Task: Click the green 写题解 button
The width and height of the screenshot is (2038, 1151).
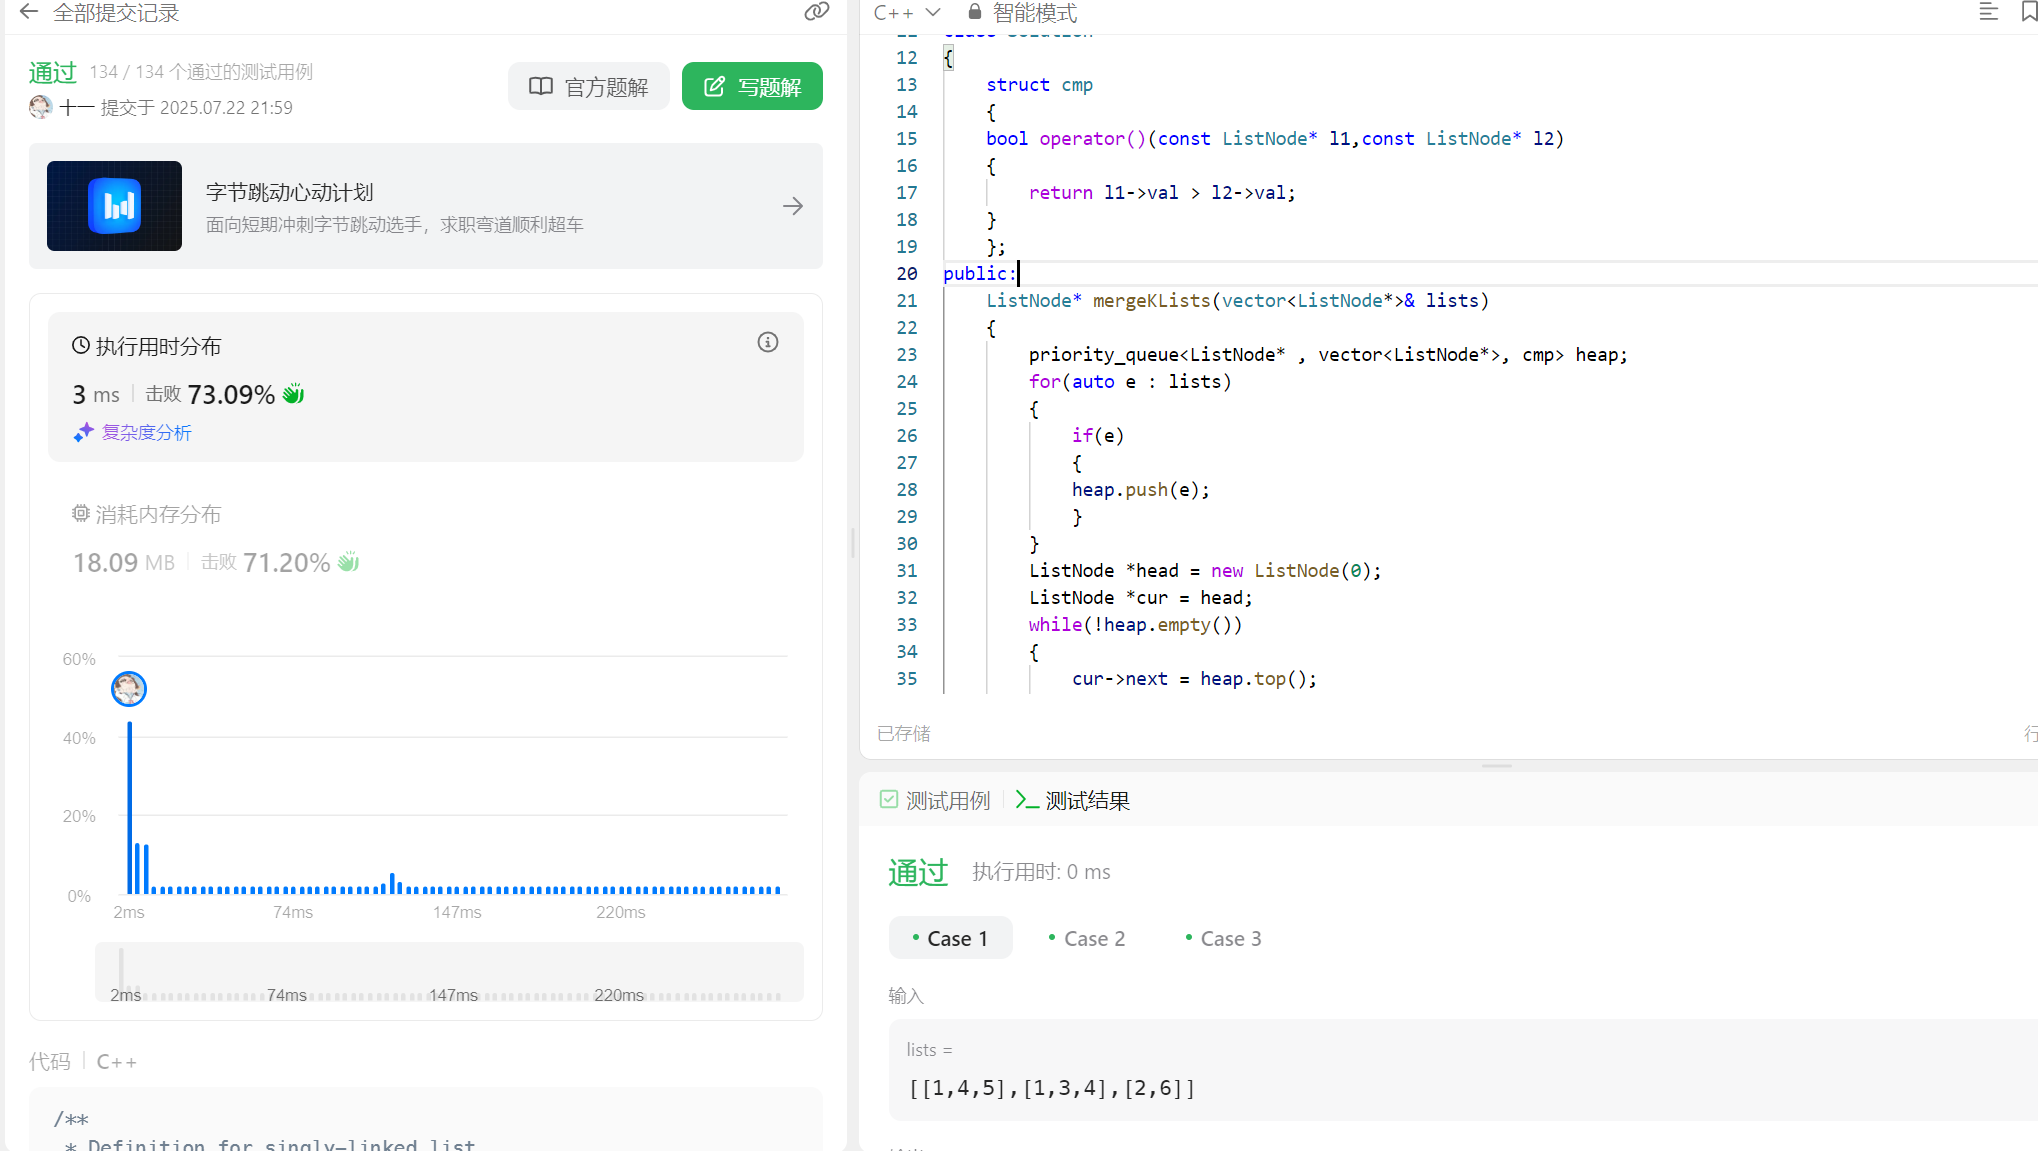Action: coord(752,87)
